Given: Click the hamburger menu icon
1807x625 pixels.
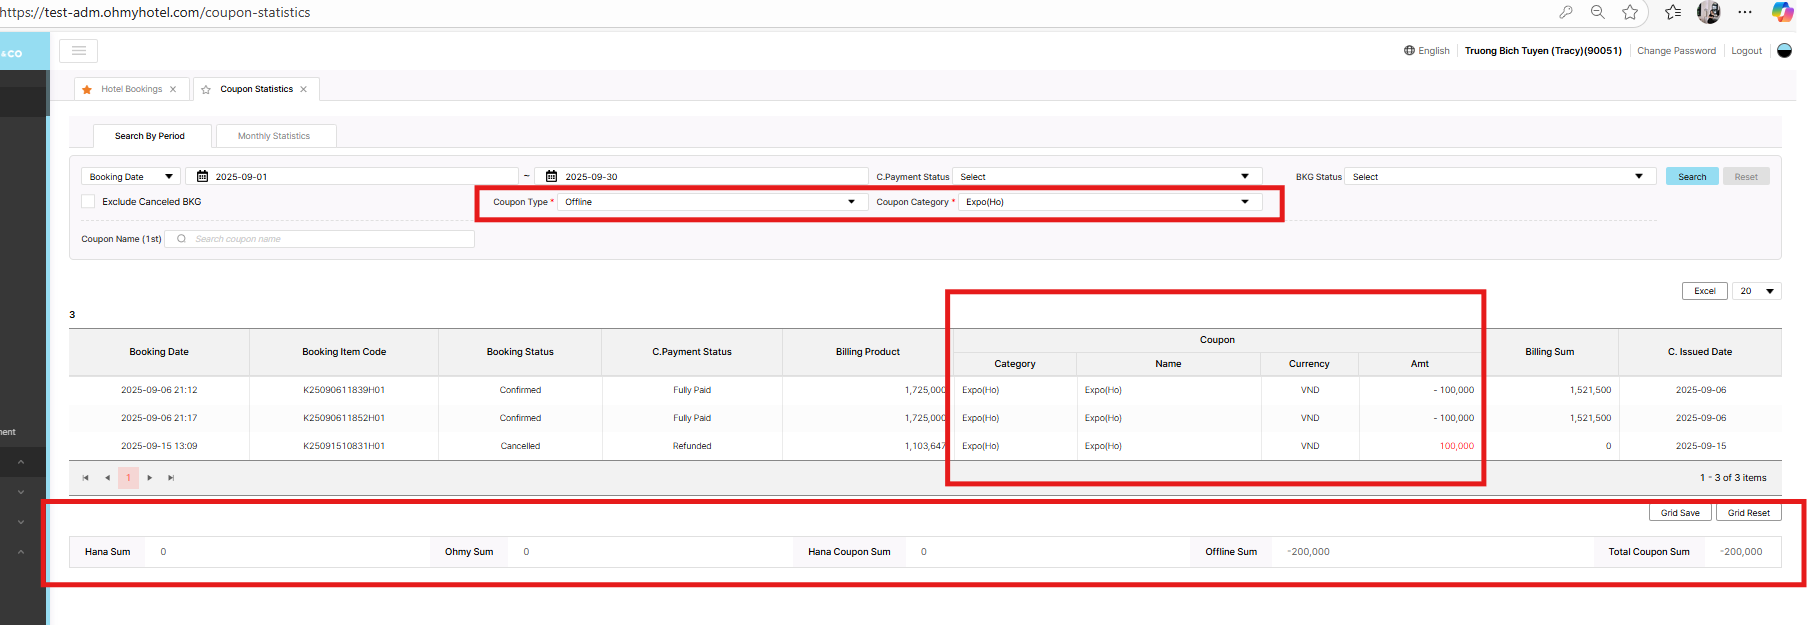Looking at the screenshot, I should click(78, 51).
